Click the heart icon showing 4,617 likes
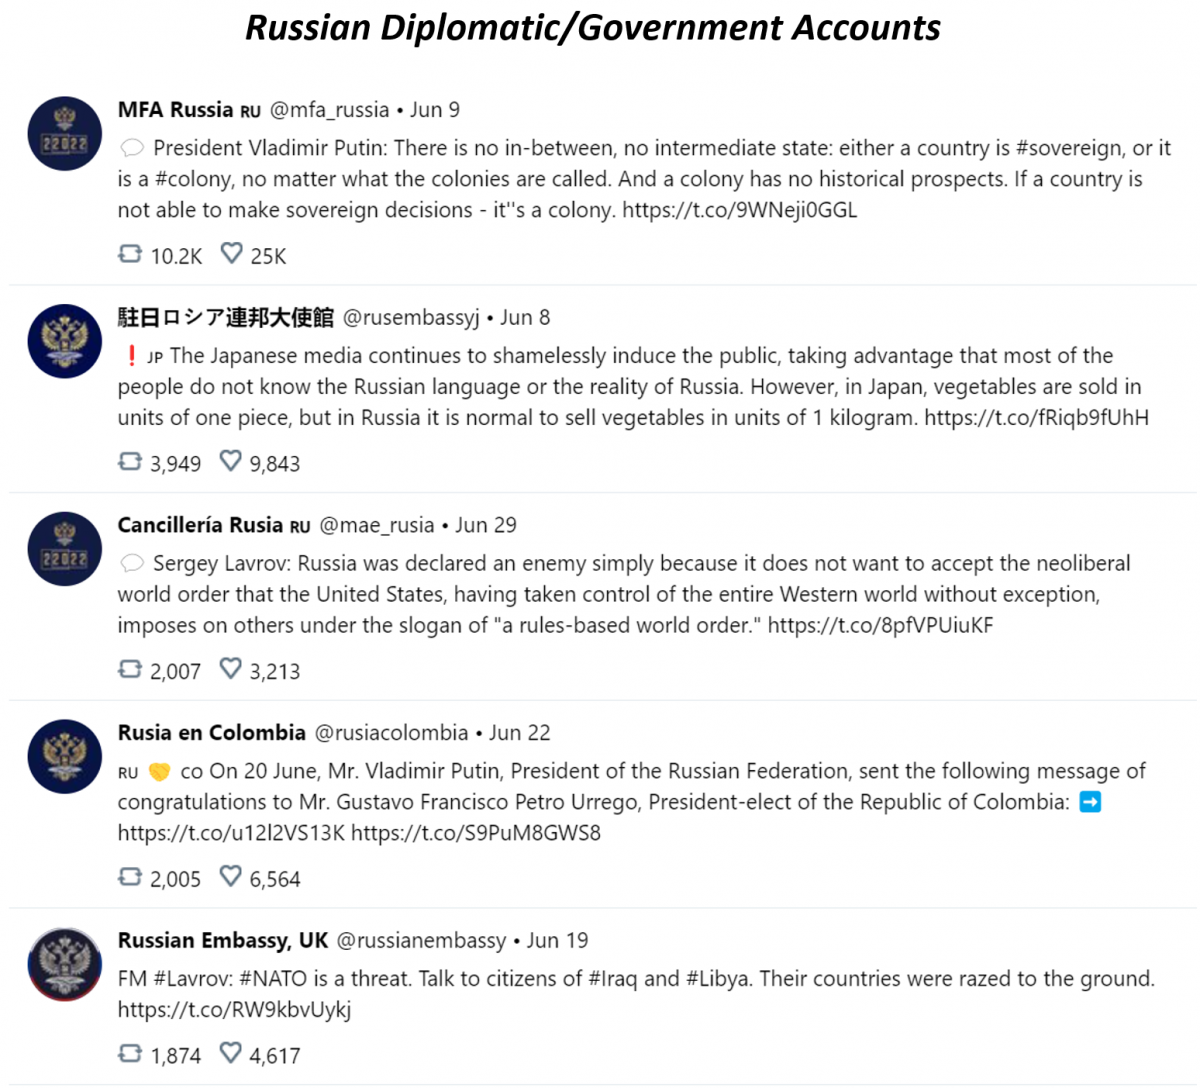The image size is (1200, 1088). coord(231,1053)
